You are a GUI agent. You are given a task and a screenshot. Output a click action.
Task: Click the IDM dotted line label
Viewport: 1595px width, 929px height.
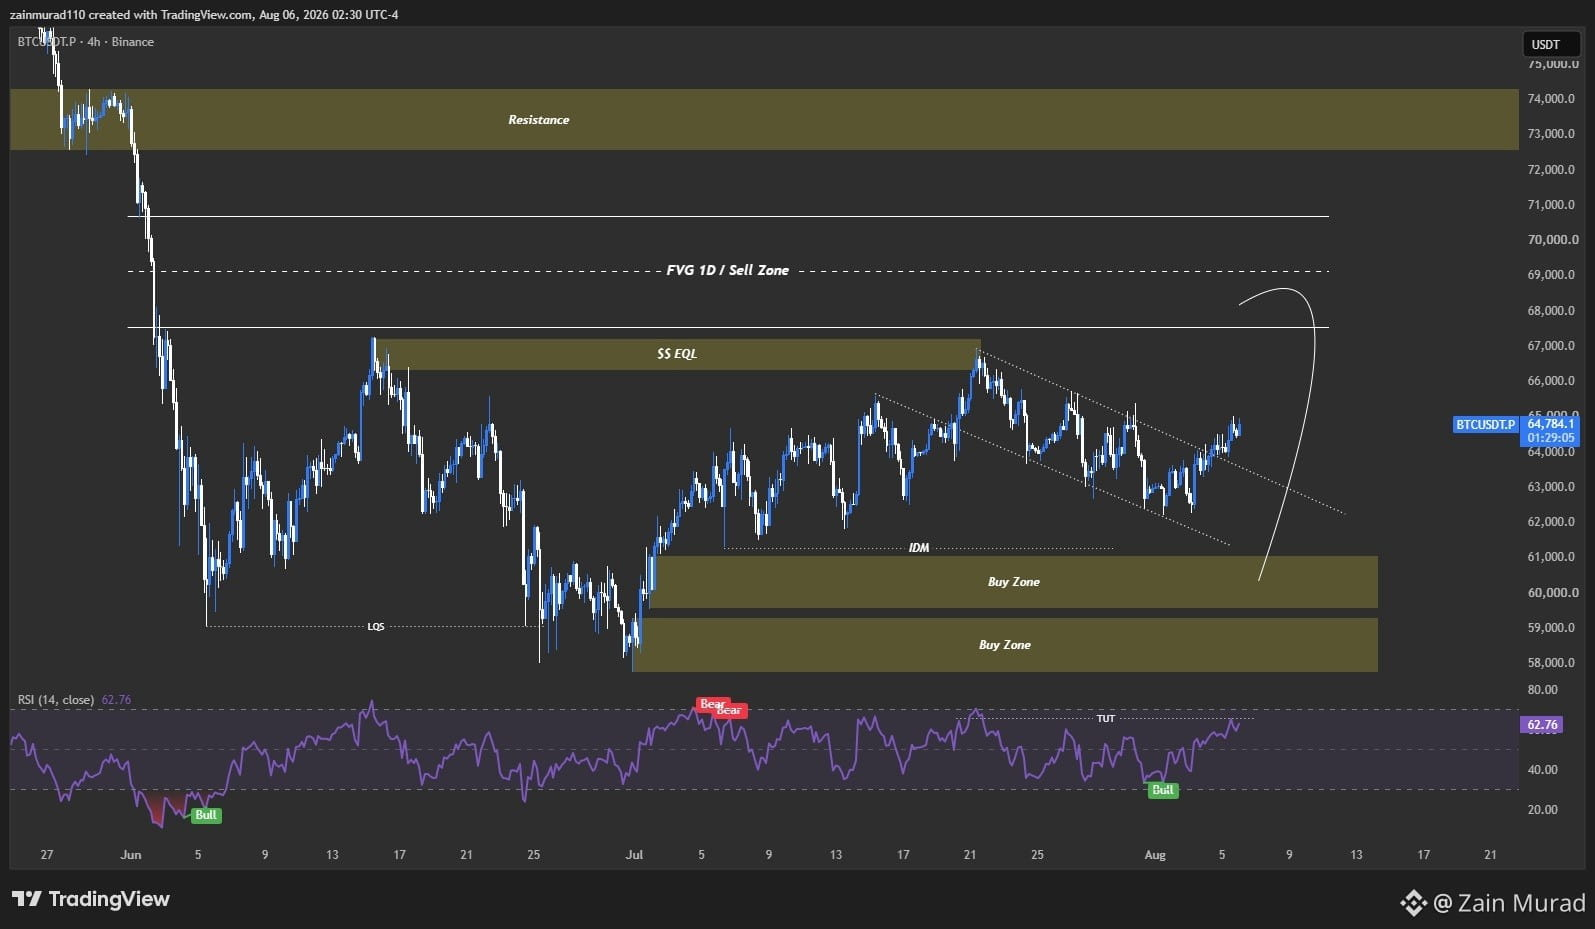(918, 548)
